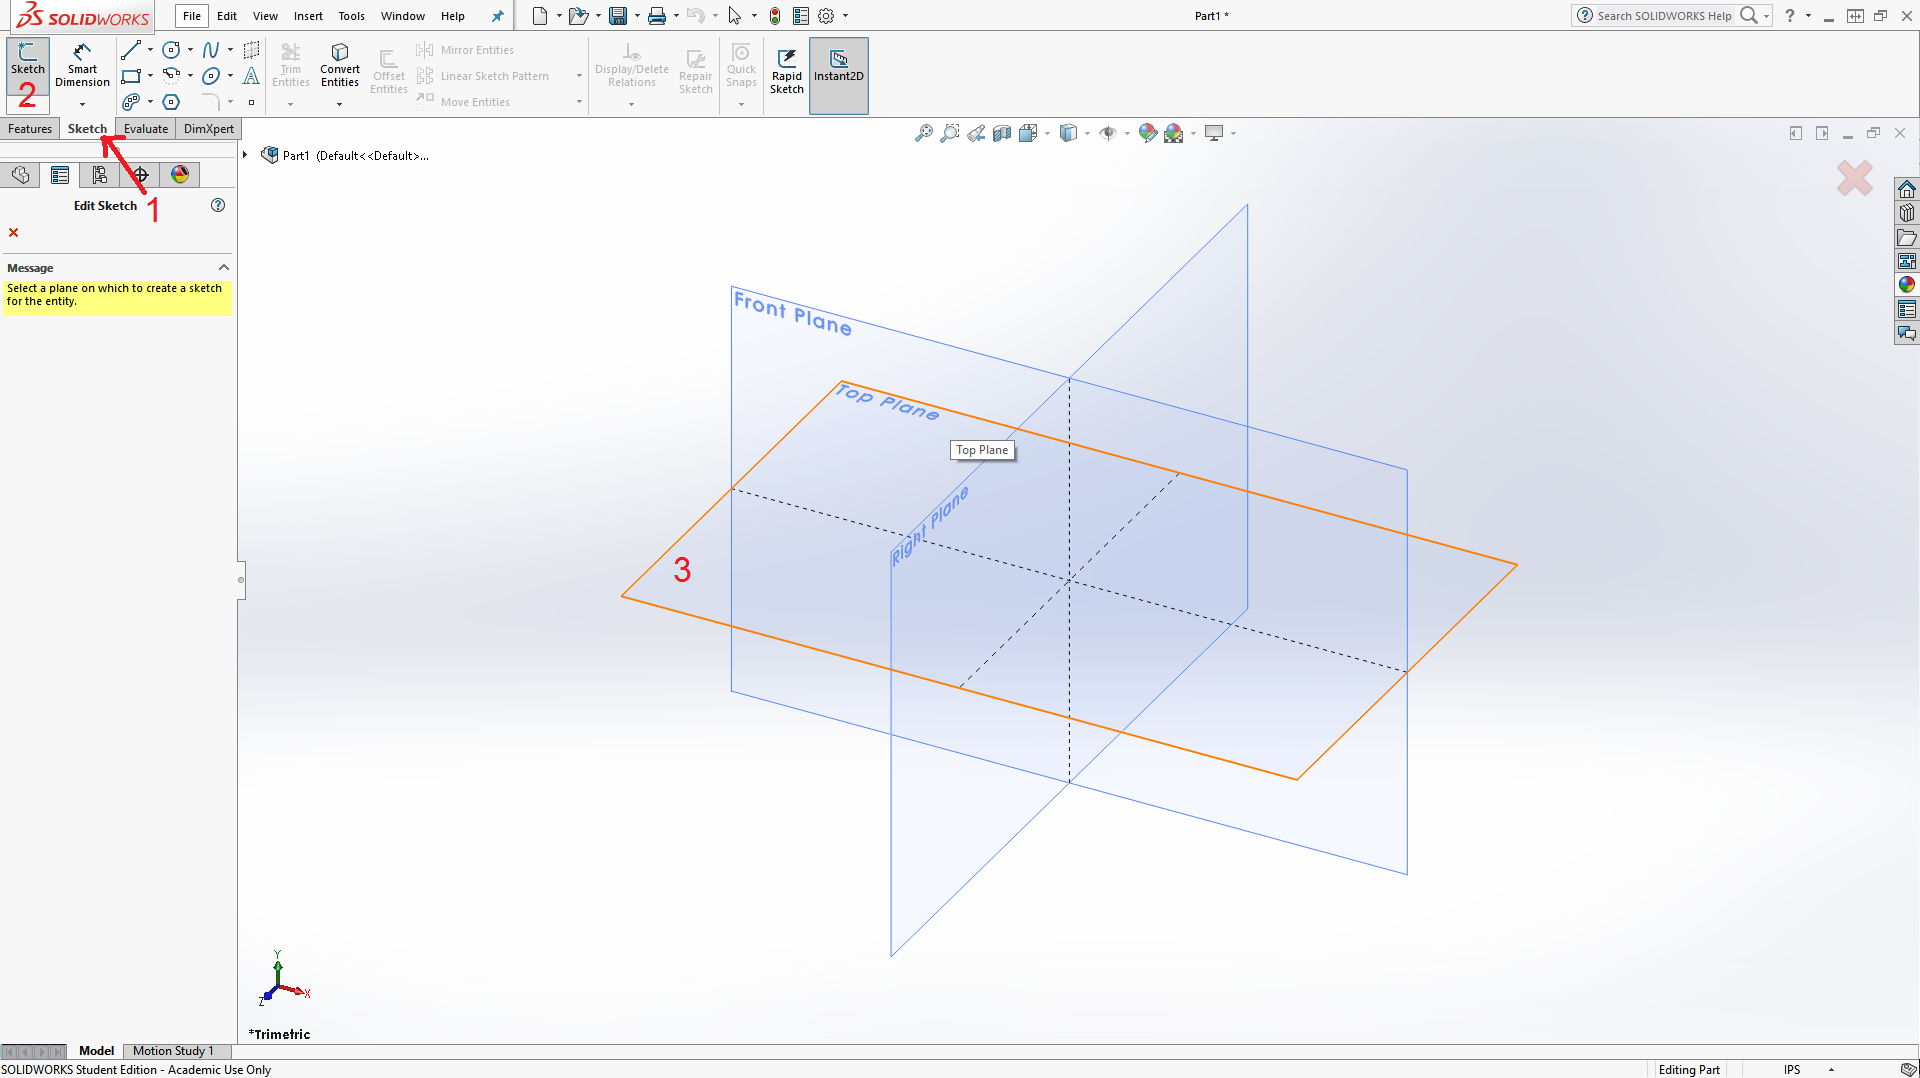Select the sketch Text tool
This screenshot has width=1920, height=1078.
(x=251, y=76)
